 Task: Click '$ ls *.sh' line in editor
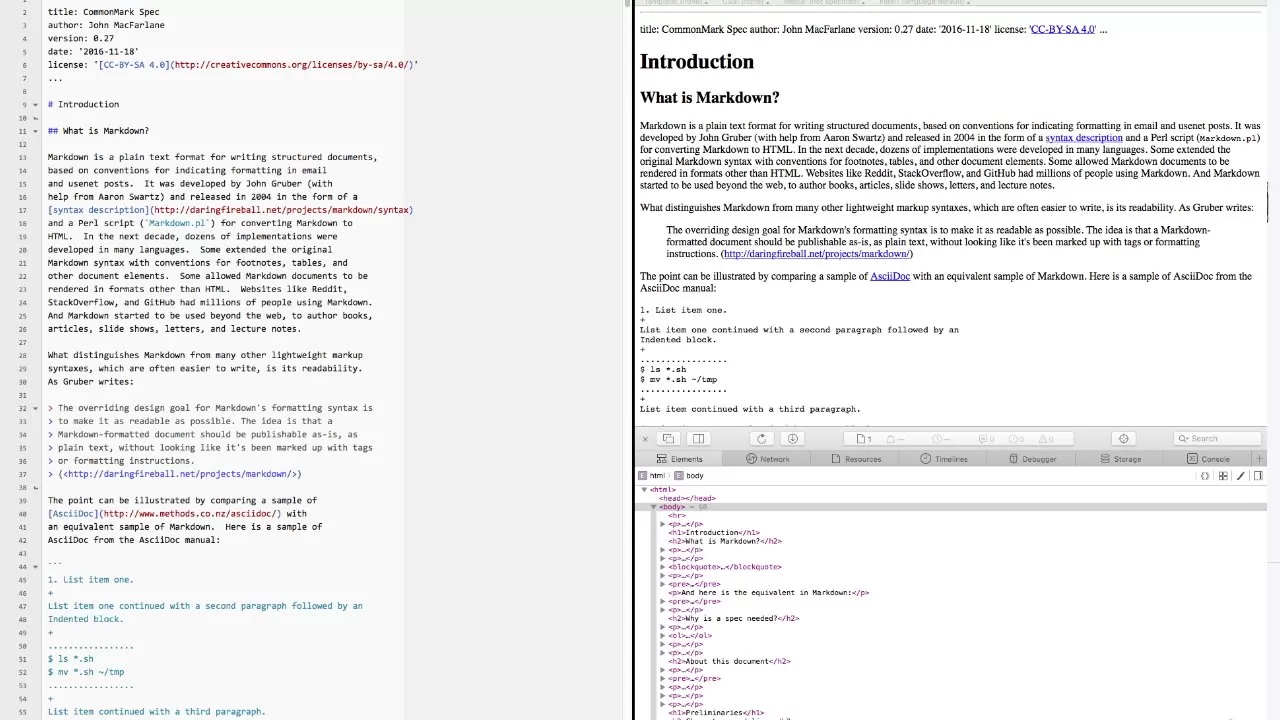pyautogui.click(x=71, y=659)
